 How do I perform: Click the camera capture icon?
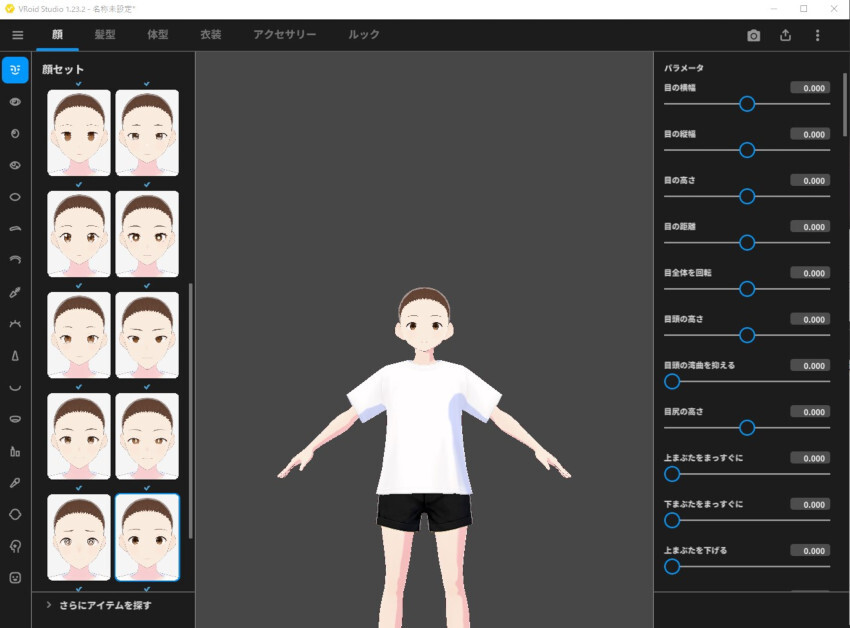[753, 35]
